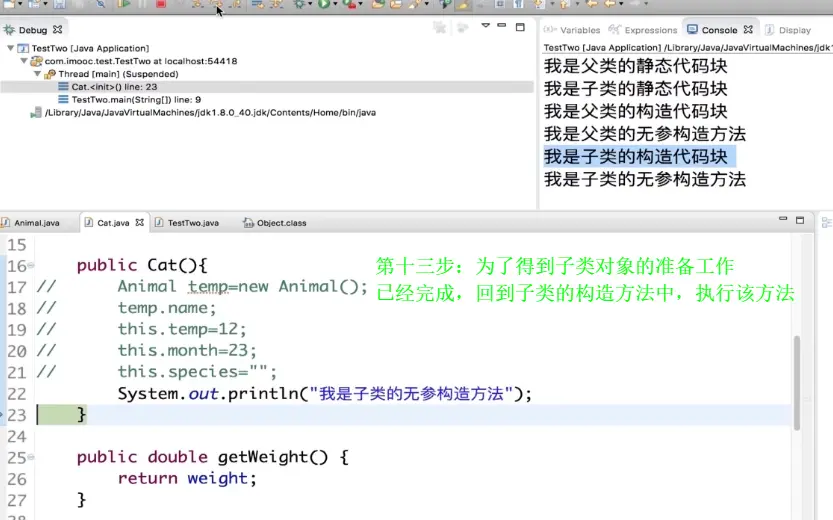Open the TestTwo.java editor tab
The height and width of the screenshot is (520, 833).
(x=193, y=223)
